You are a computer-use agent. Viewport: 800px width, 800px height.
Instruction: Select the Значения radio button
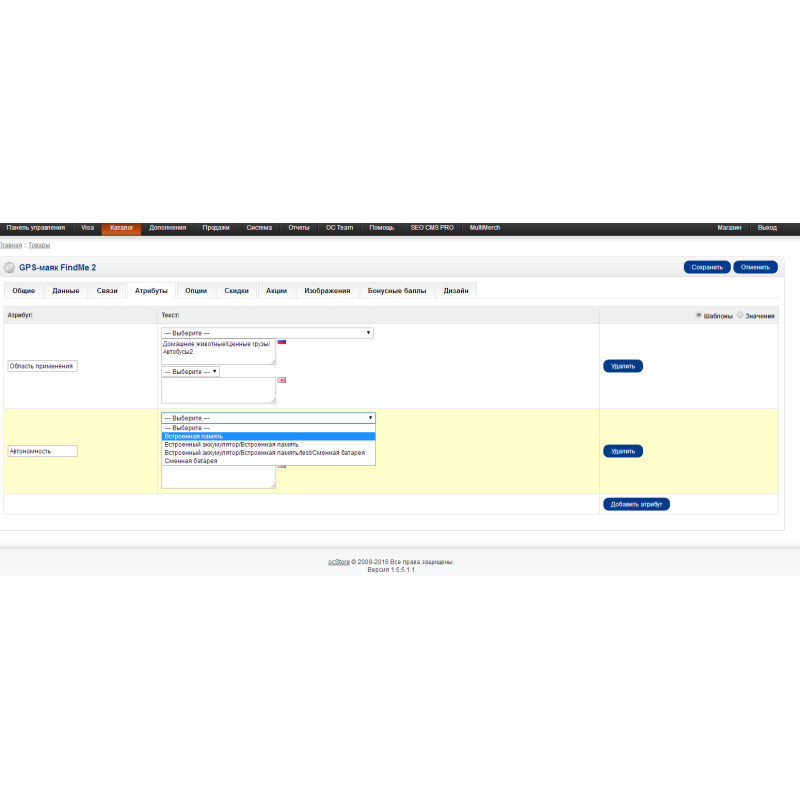click(x=740, y=315)
